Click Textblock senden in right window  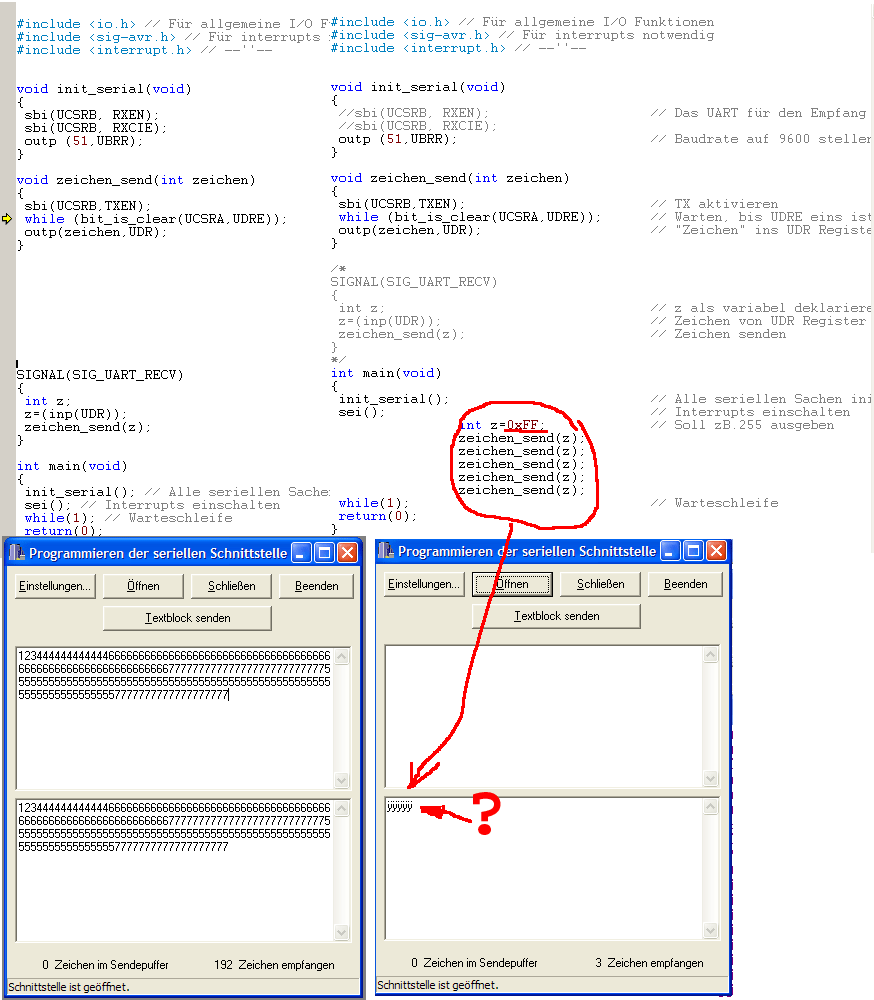556,616
